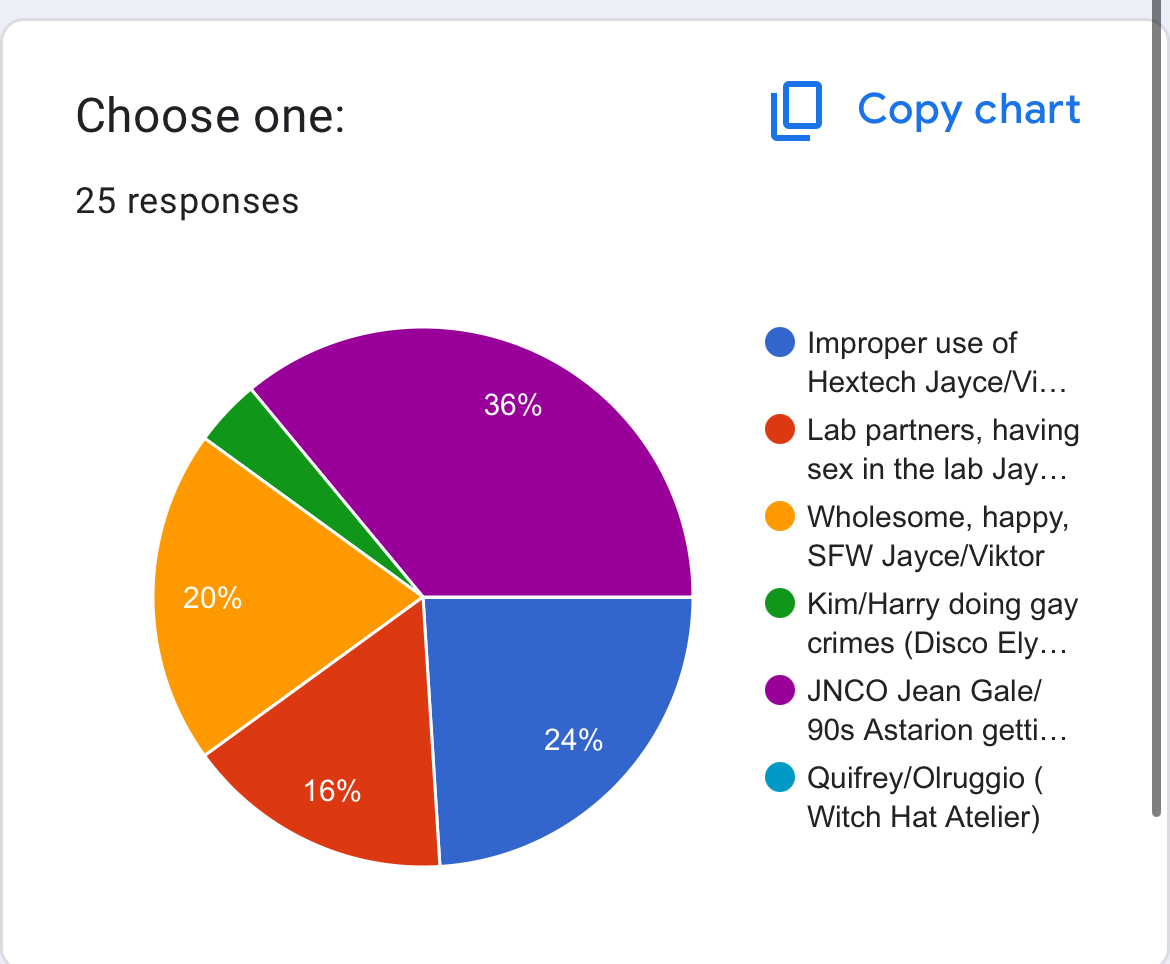1170x964 pixels.
Task: Click the green legend dot for Kim/Harry
Action: point(779,604)
